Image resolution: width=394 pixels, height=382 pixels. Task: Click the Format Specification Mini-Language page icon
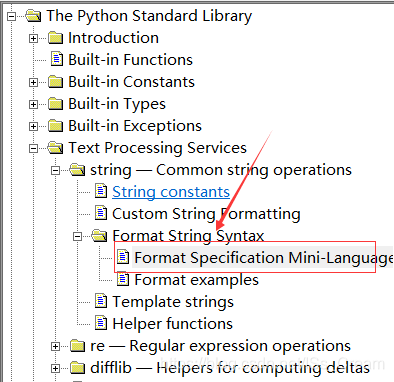click(123, 257)
